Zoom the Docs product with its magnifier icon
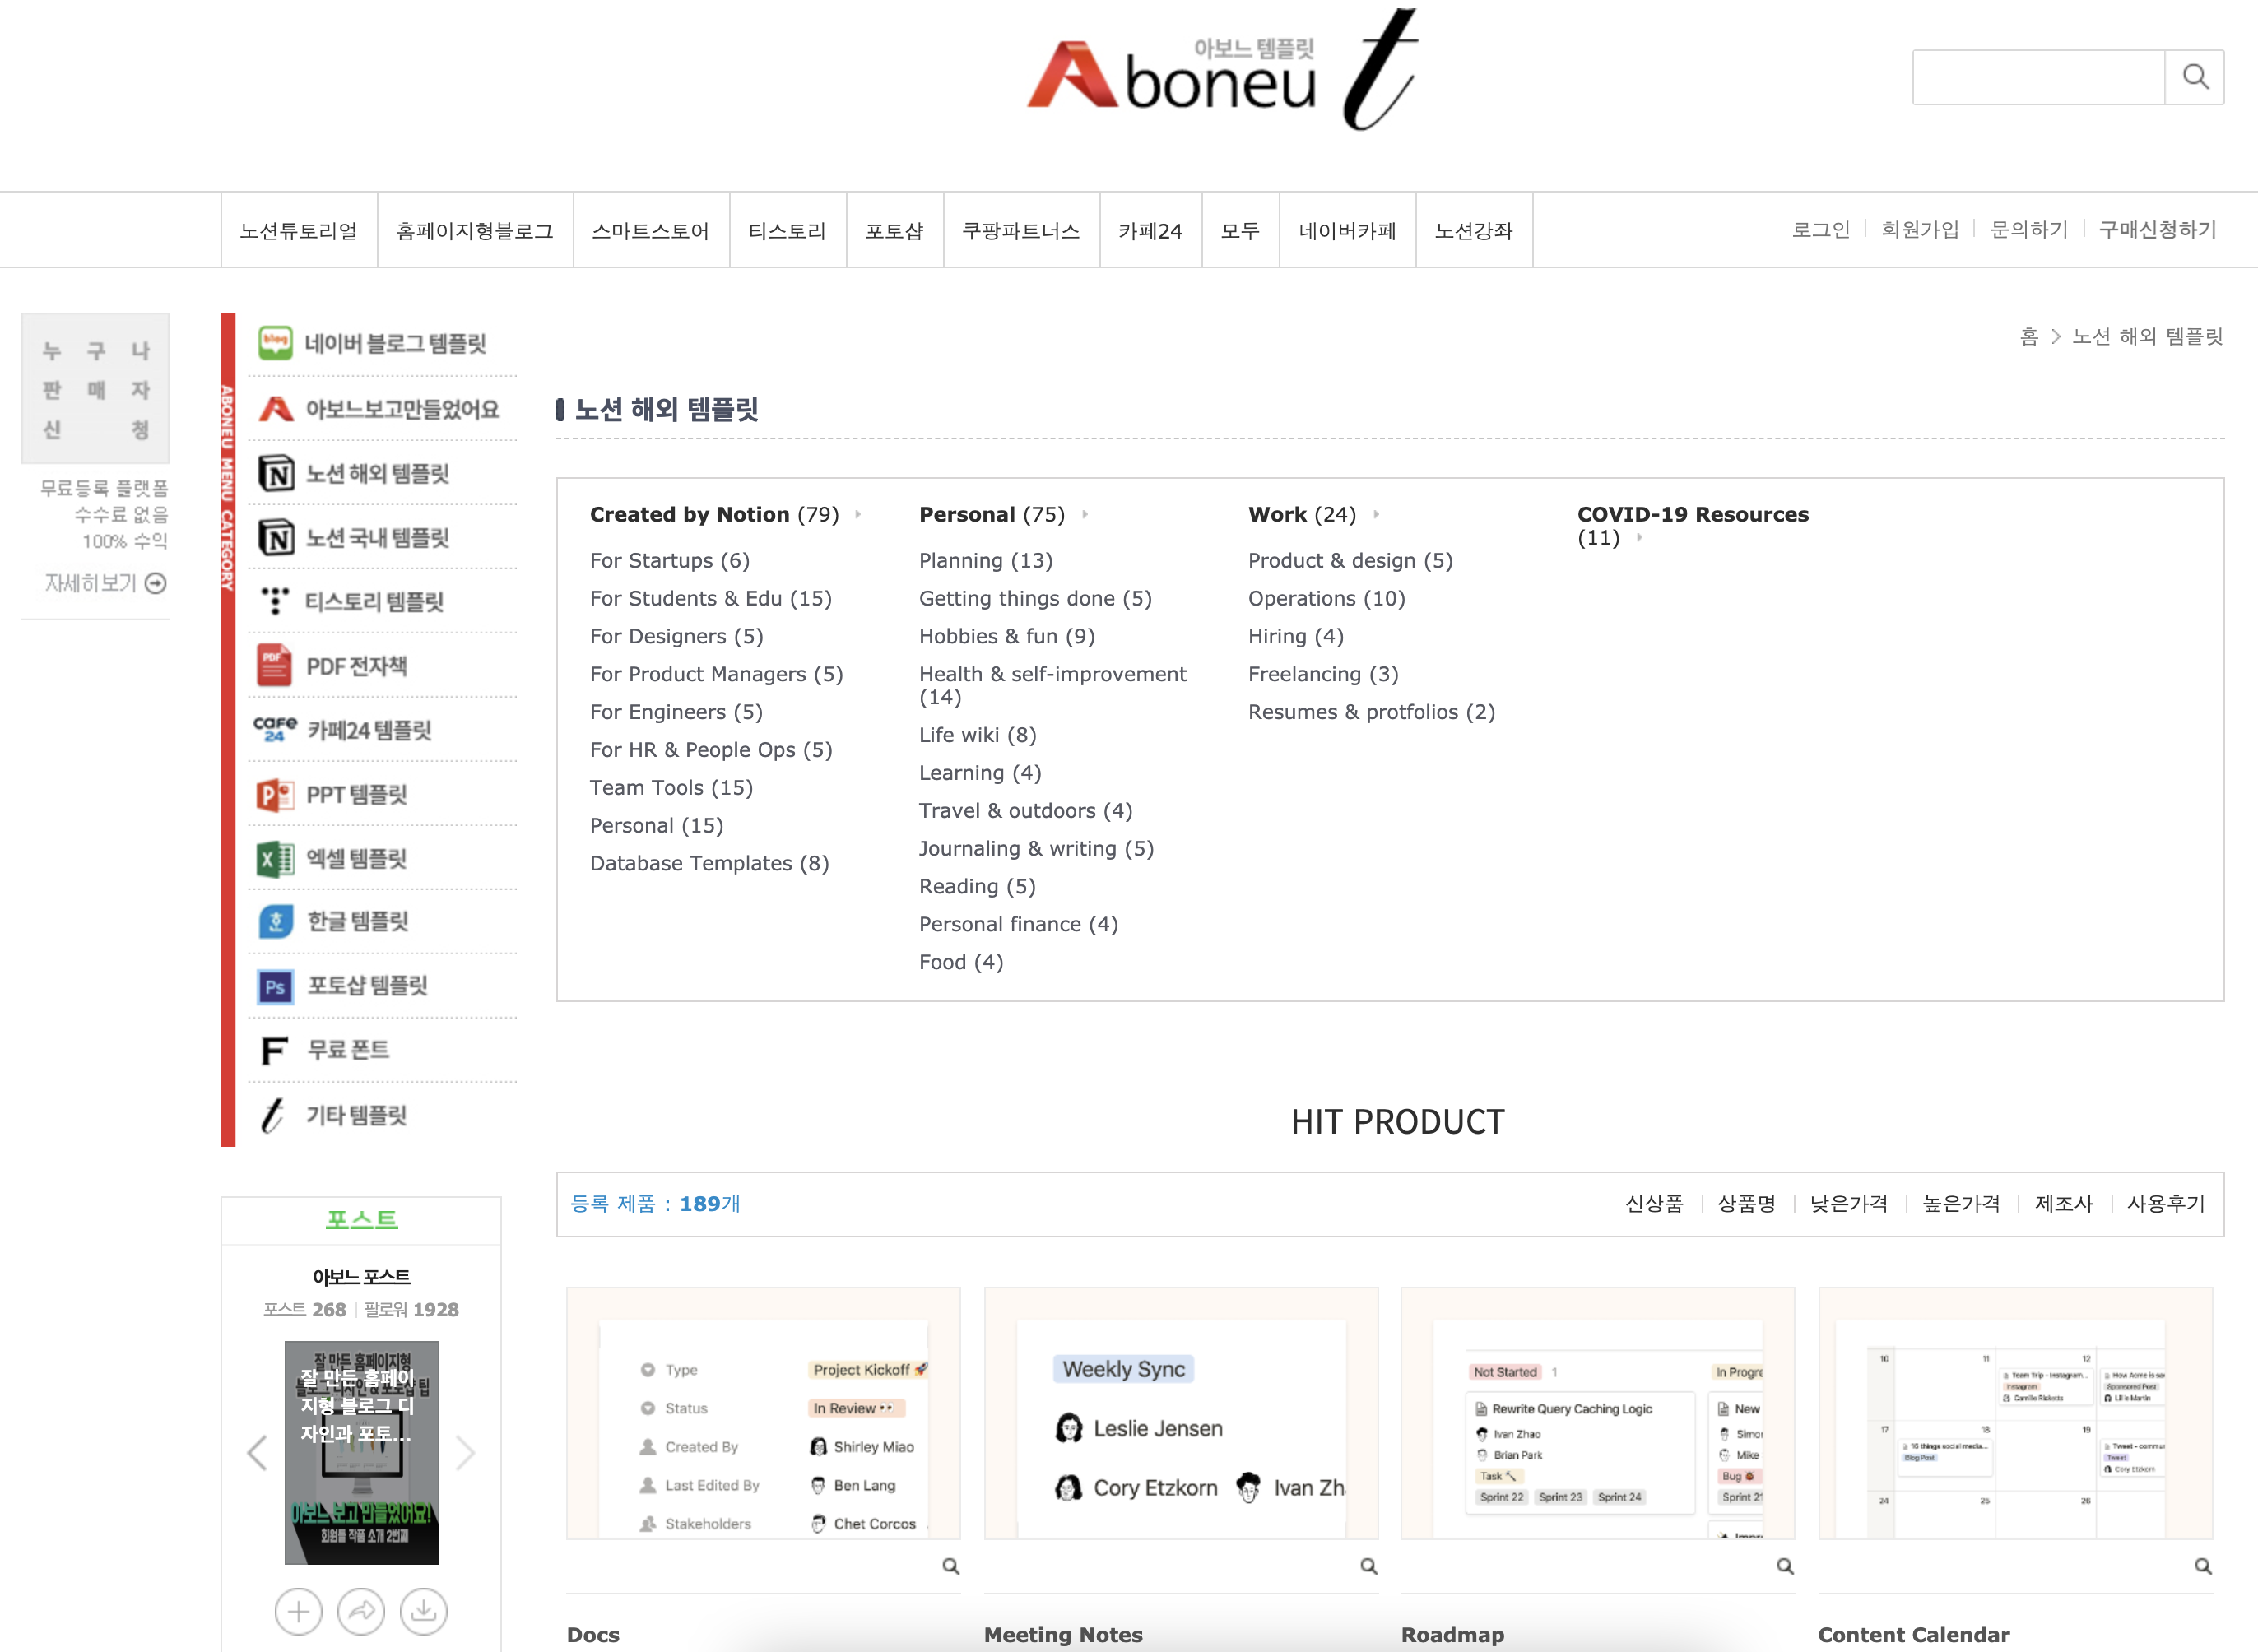The image size is (2258, 1652). click(x=951, y=1566)
